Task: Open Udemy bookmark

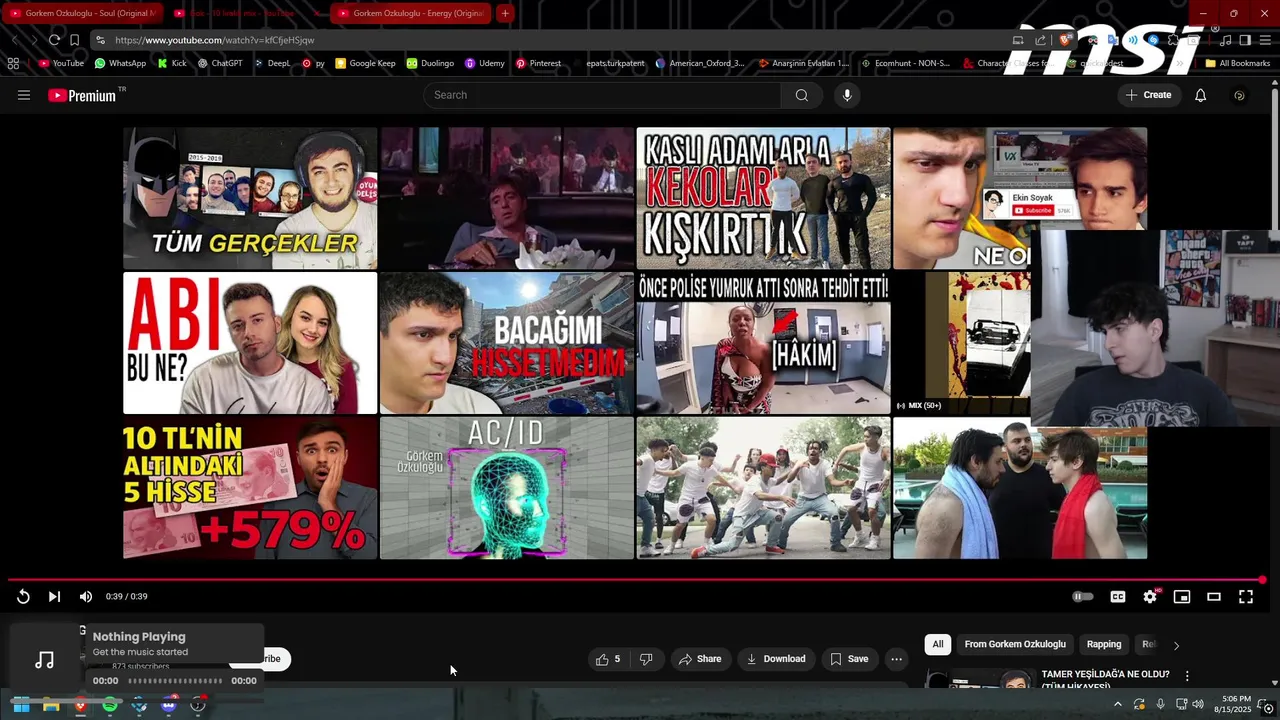Action: point(485,63)
